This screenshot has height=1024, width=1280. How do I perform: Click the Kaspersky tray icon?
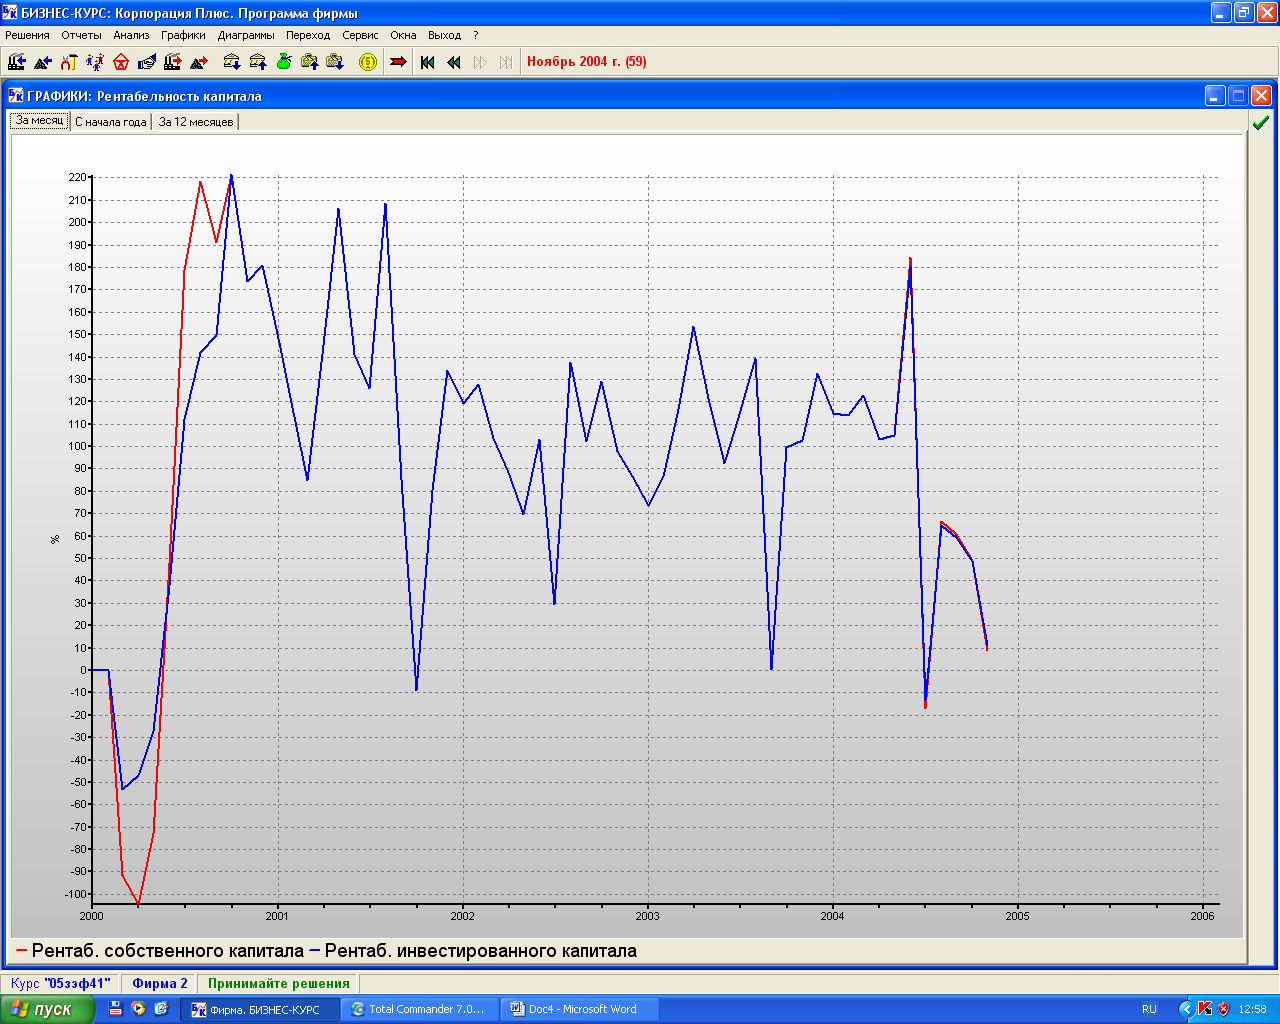point(1205,1009)
